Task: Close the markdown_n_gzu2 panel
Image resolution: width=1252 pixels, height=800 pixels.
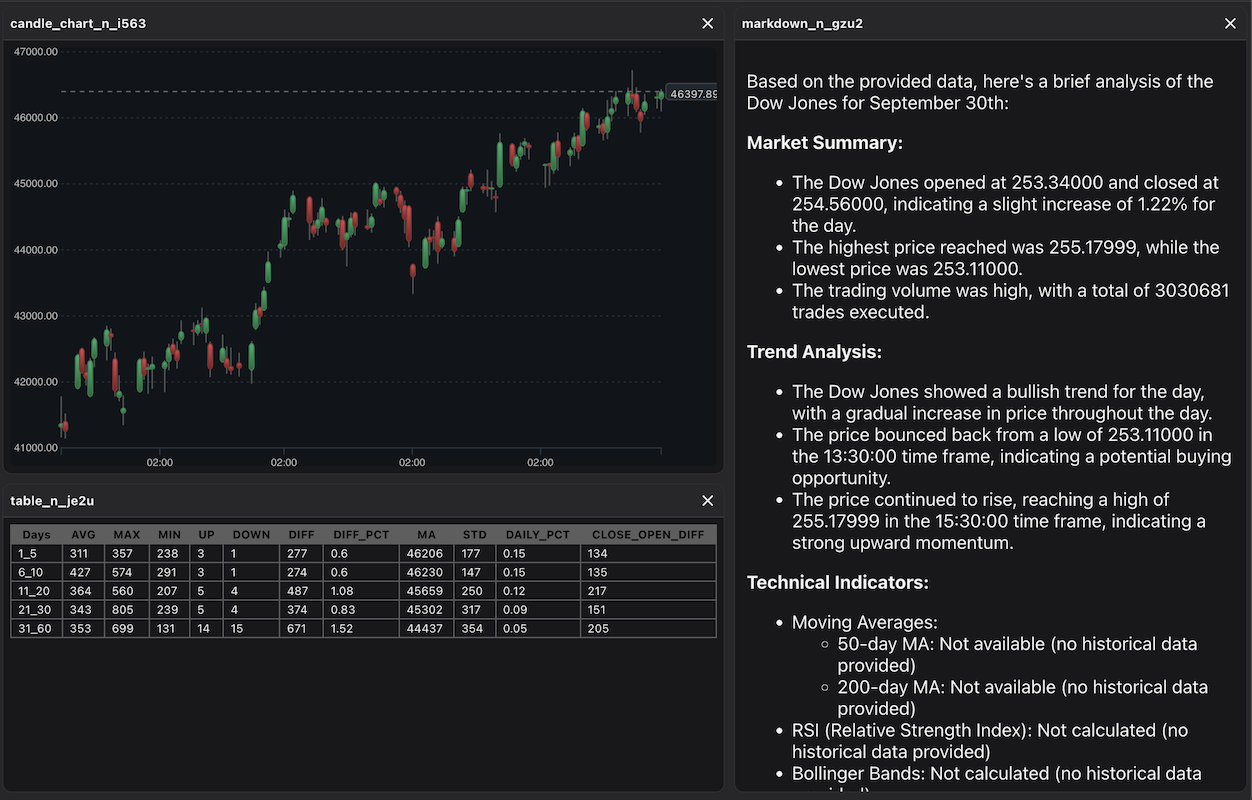Action: coord(1230,23)
